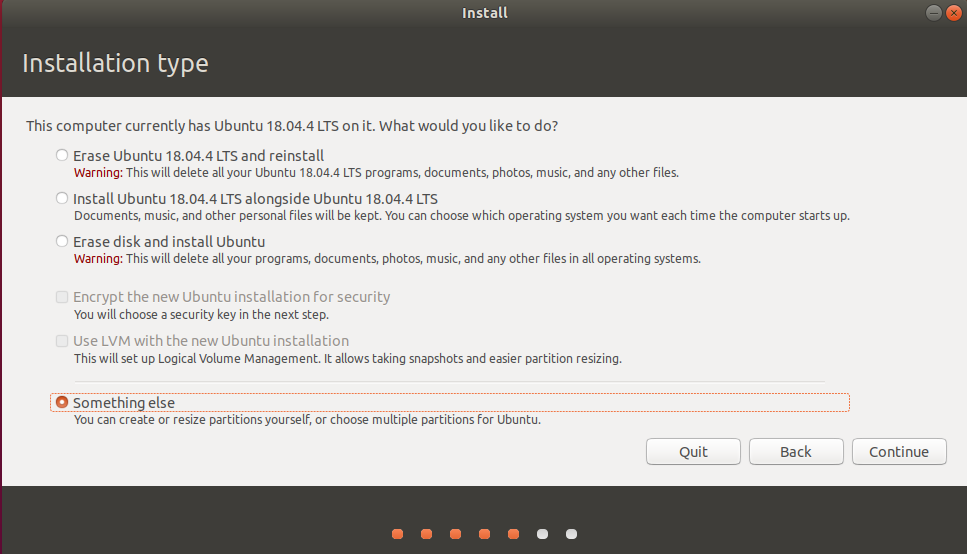This screenshot has width=967, height=554.
Task: Click the Quit button
Action: click(693, 452)
